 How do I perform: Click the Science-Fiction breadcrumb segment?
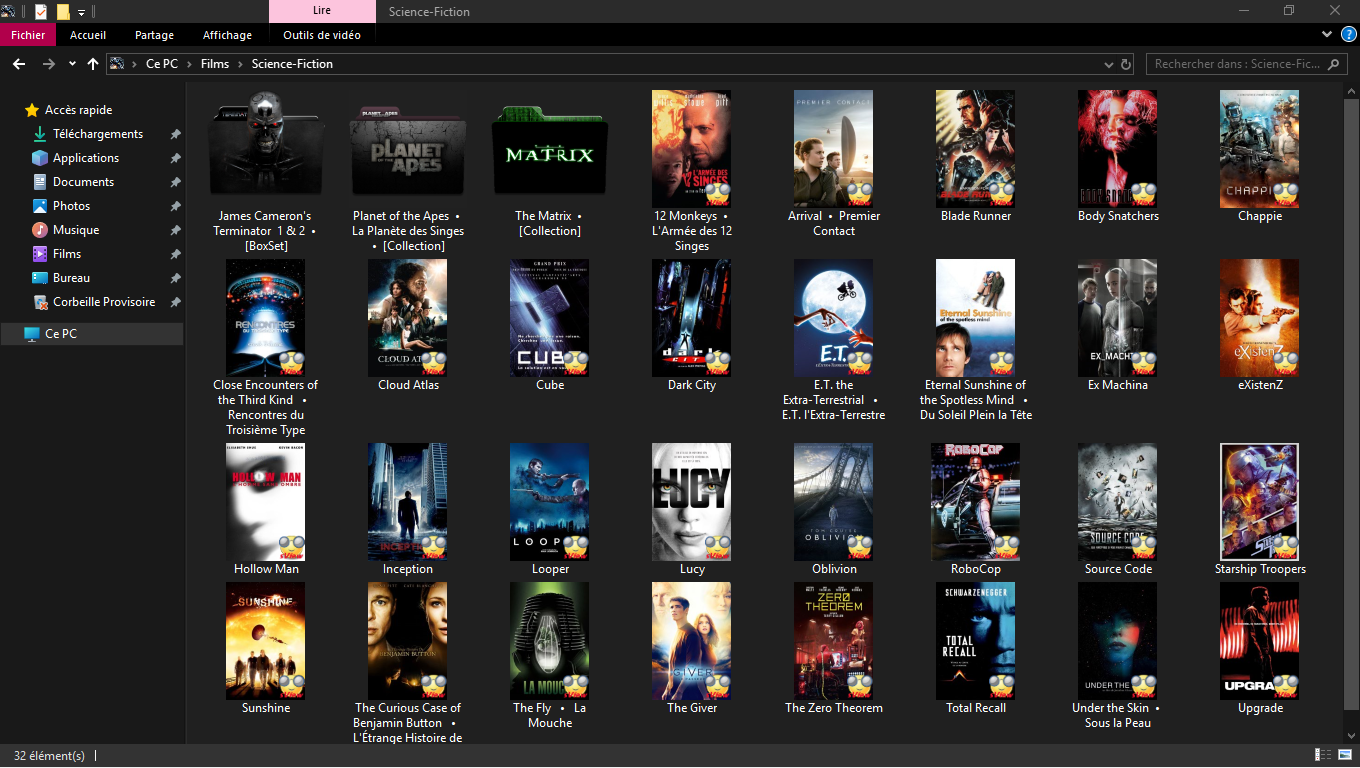pos(292,64)
